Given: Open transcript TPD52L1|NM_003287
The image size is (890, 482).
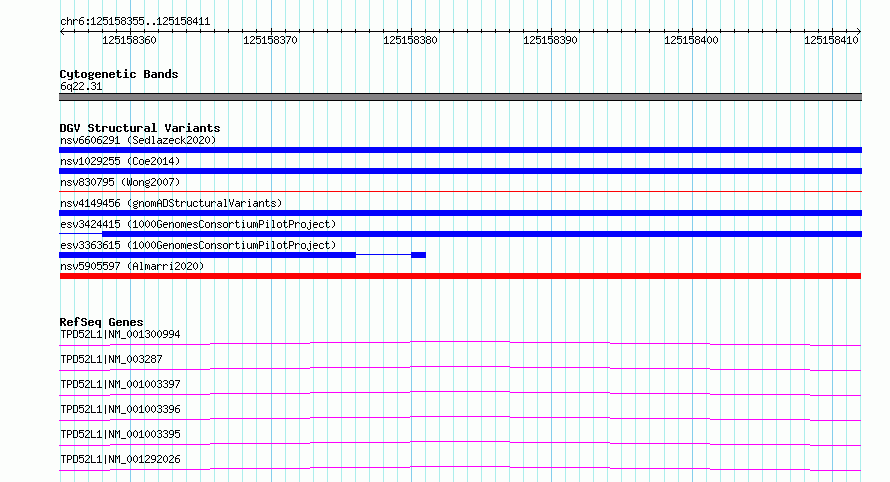Looking at the screenshot, I should pos(111,359).
